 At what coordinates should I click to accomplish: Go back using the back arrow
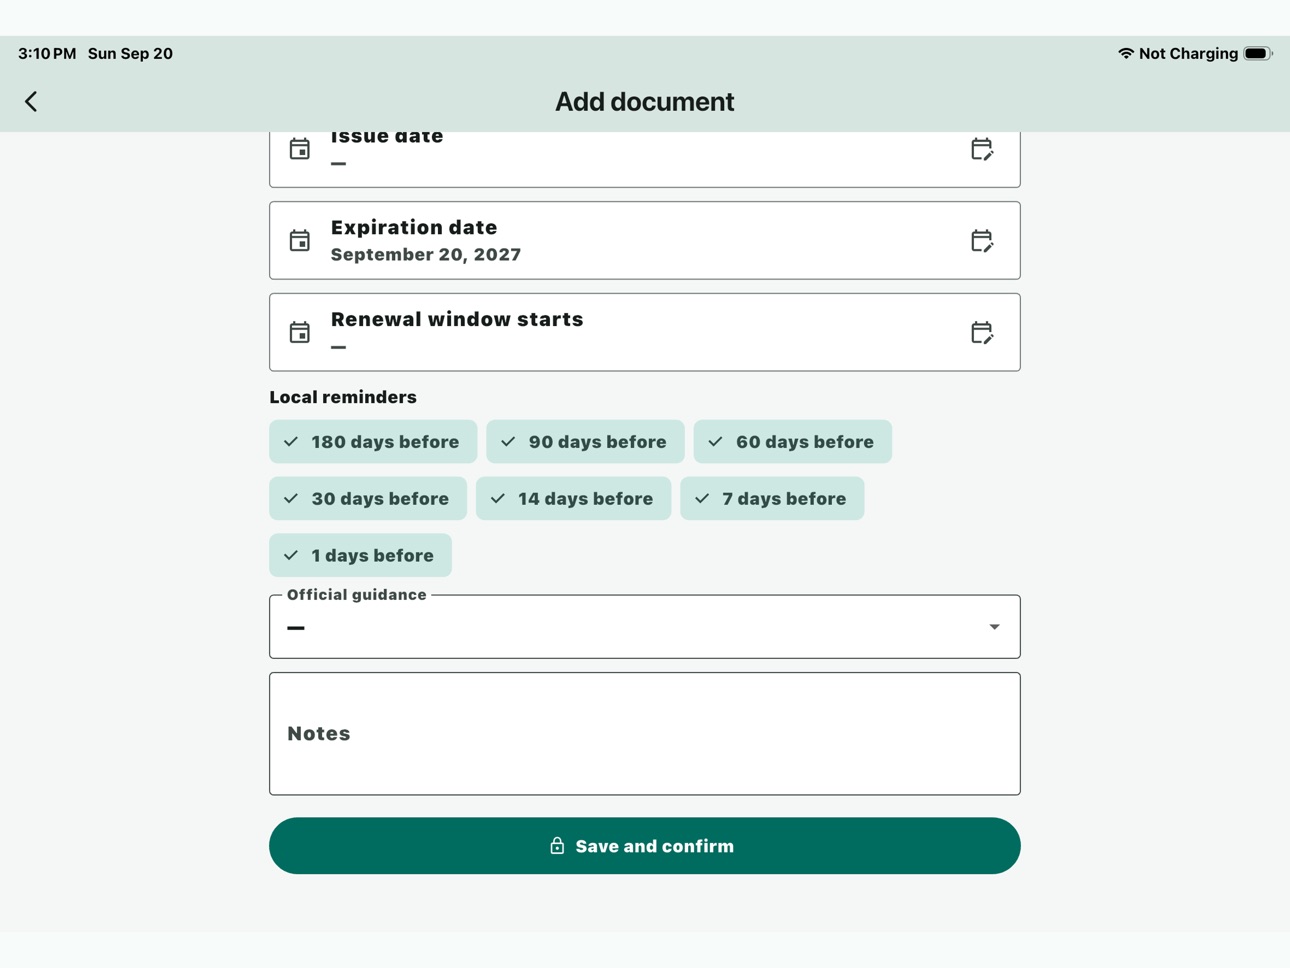point(31,101)
